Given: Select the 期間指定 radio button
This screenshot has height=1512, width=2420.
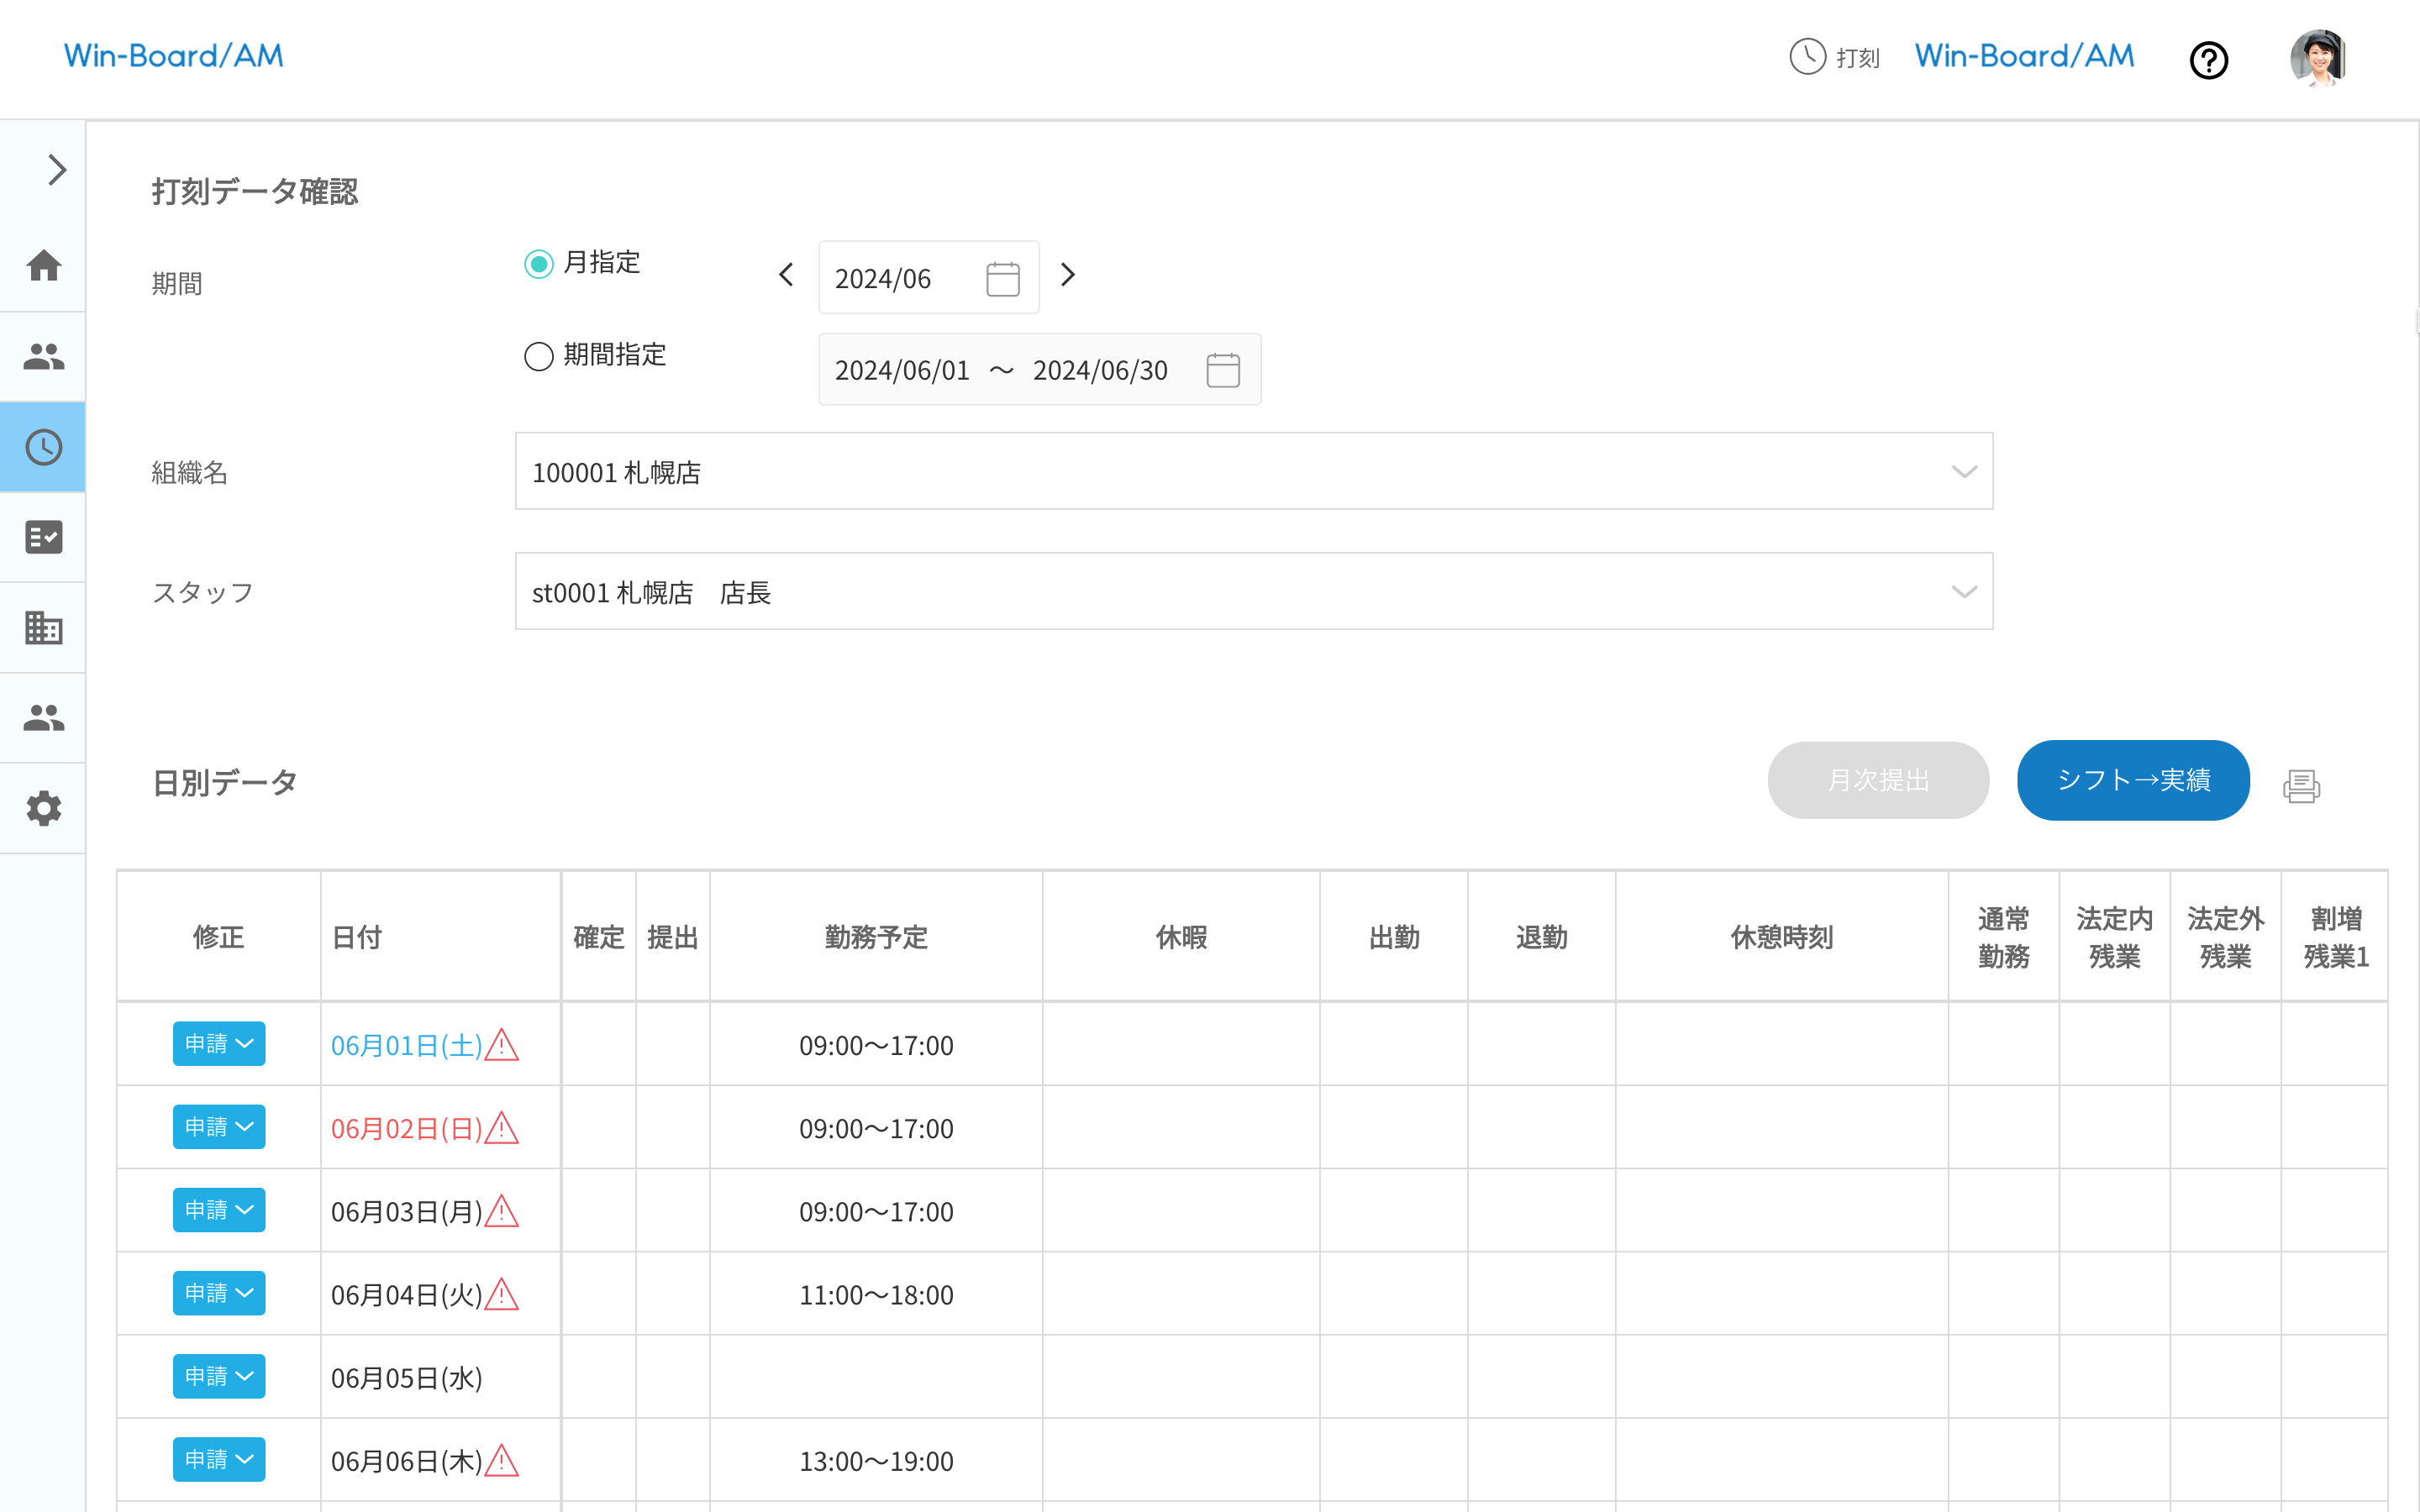Looking at the screenshot, I should tap(538, 356).
